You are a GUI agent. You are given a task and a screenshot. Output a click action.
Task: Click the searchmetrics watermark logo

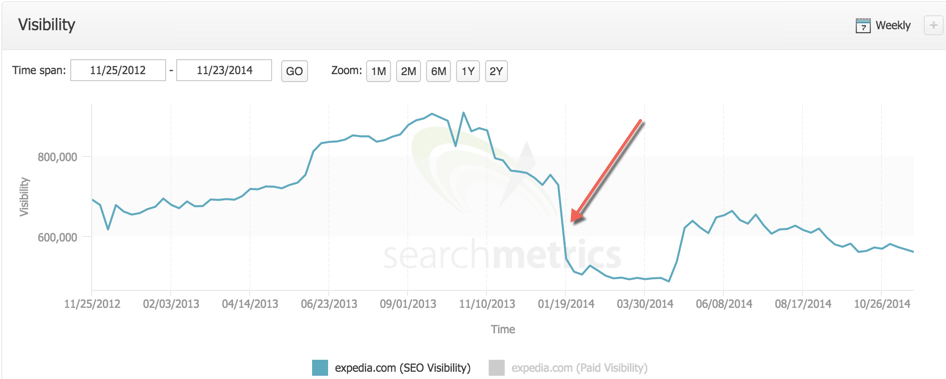[x=502, y=255]
